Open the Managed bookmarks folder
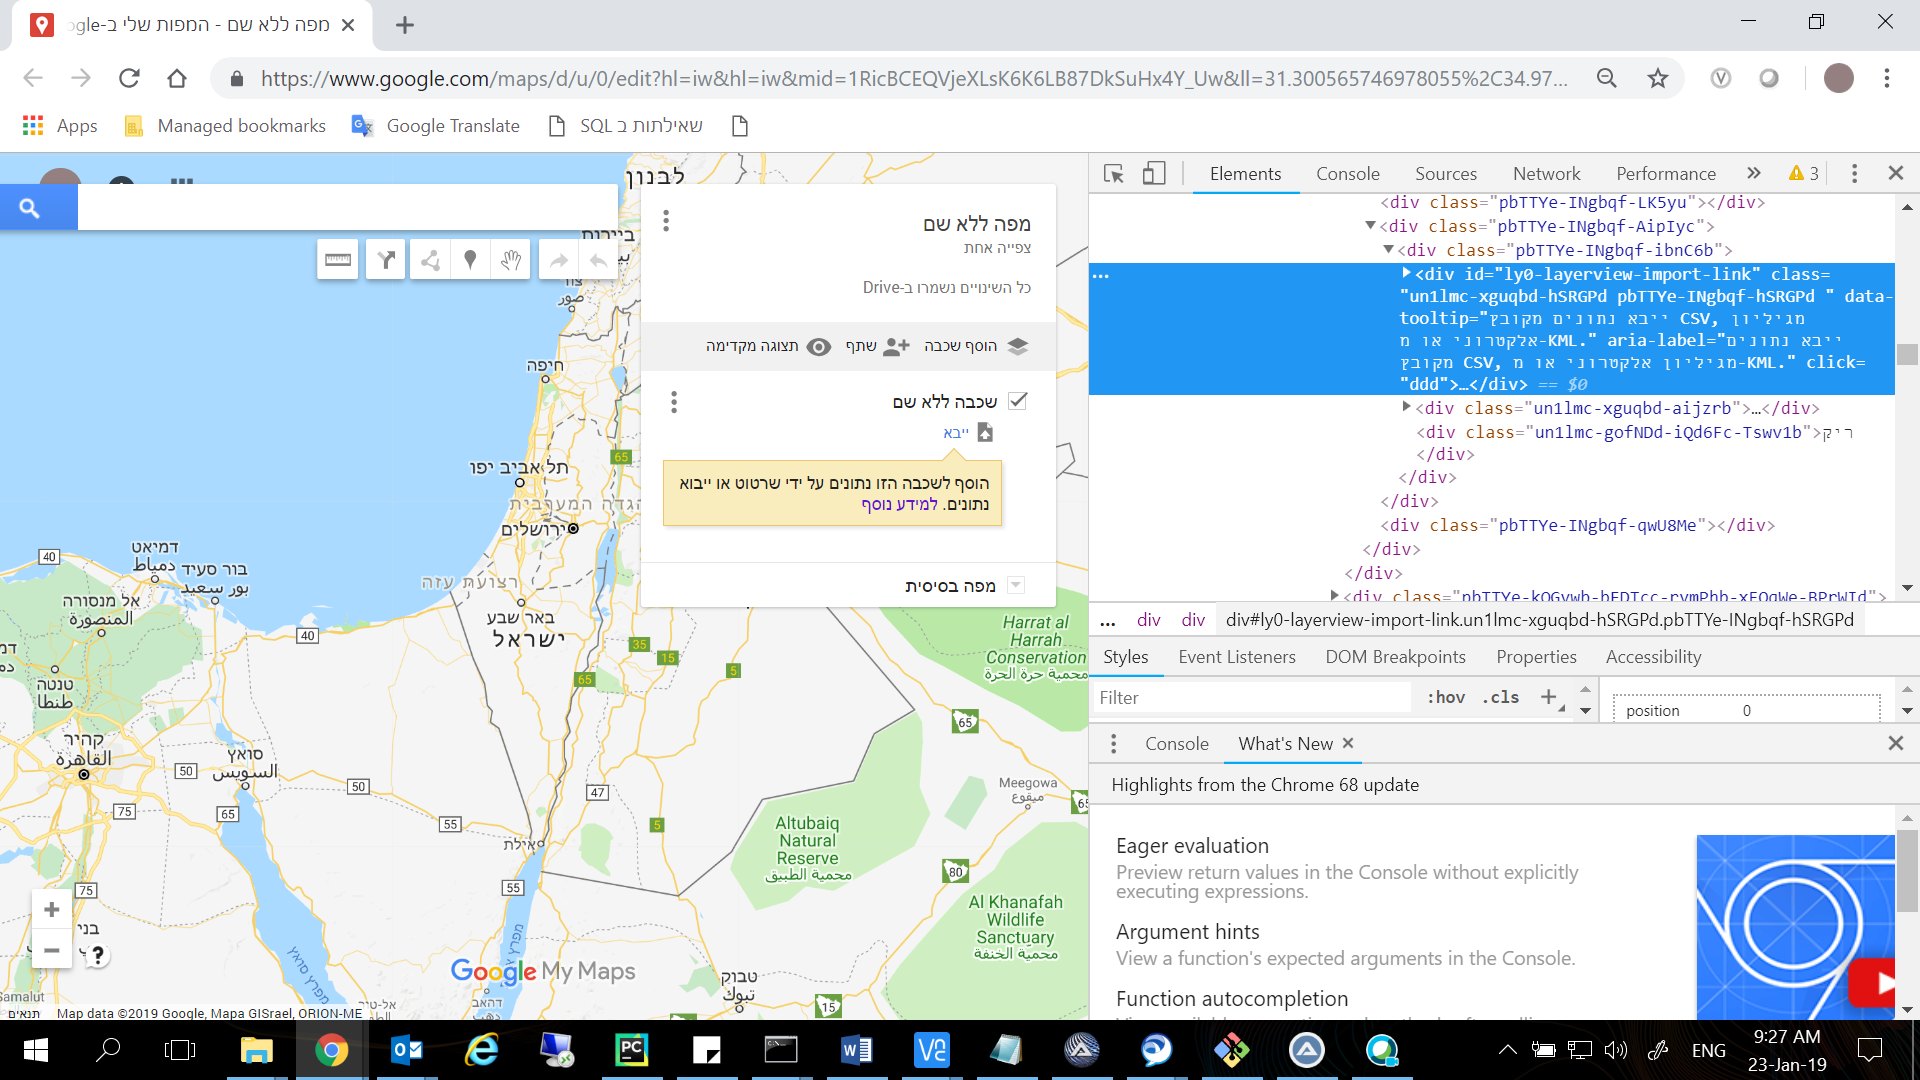This screenshot has width=1920, height=1080. (x=224, y=126)
